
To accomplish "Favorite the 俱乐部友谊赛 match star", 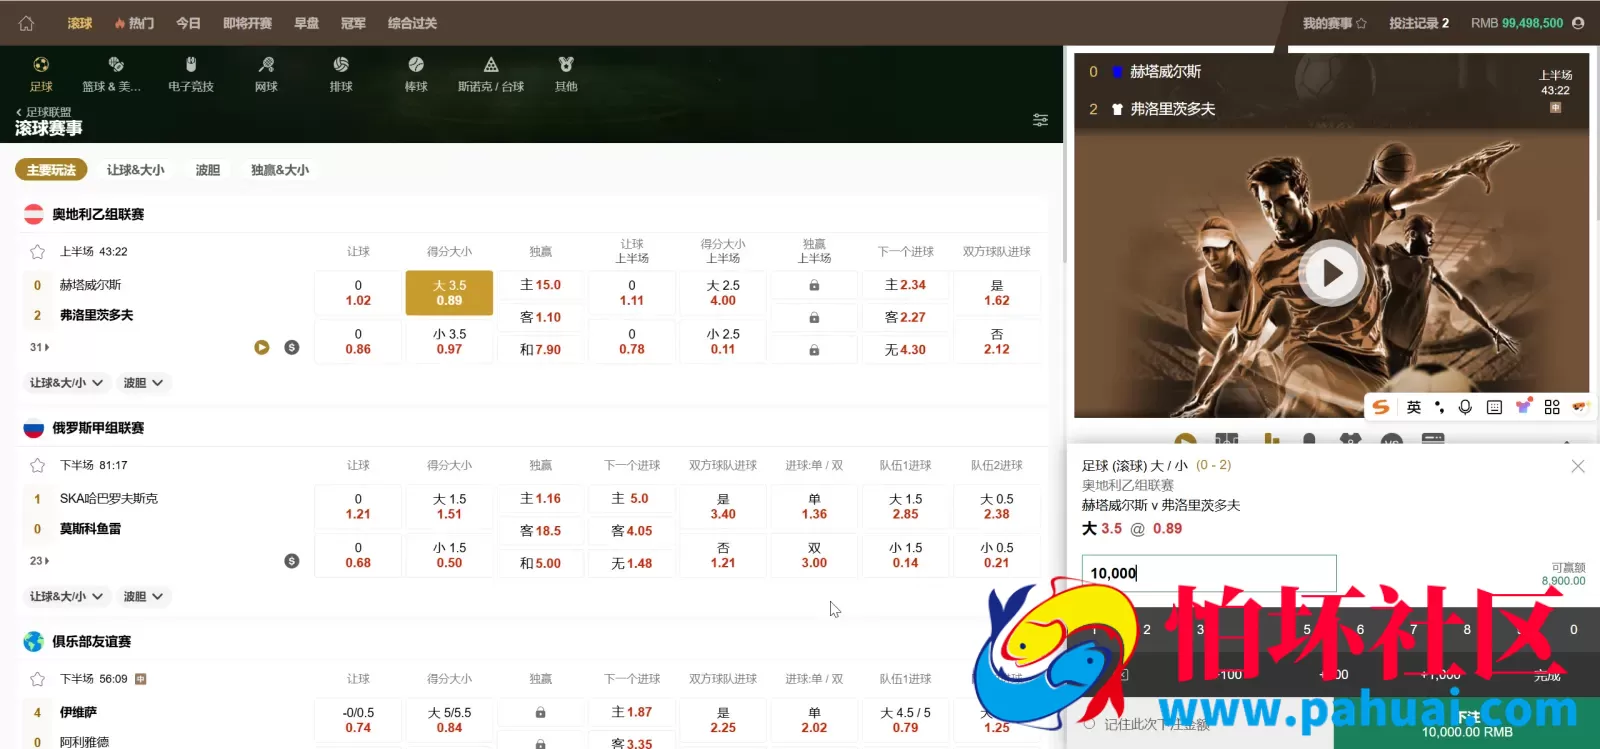I will coord(37,679).
